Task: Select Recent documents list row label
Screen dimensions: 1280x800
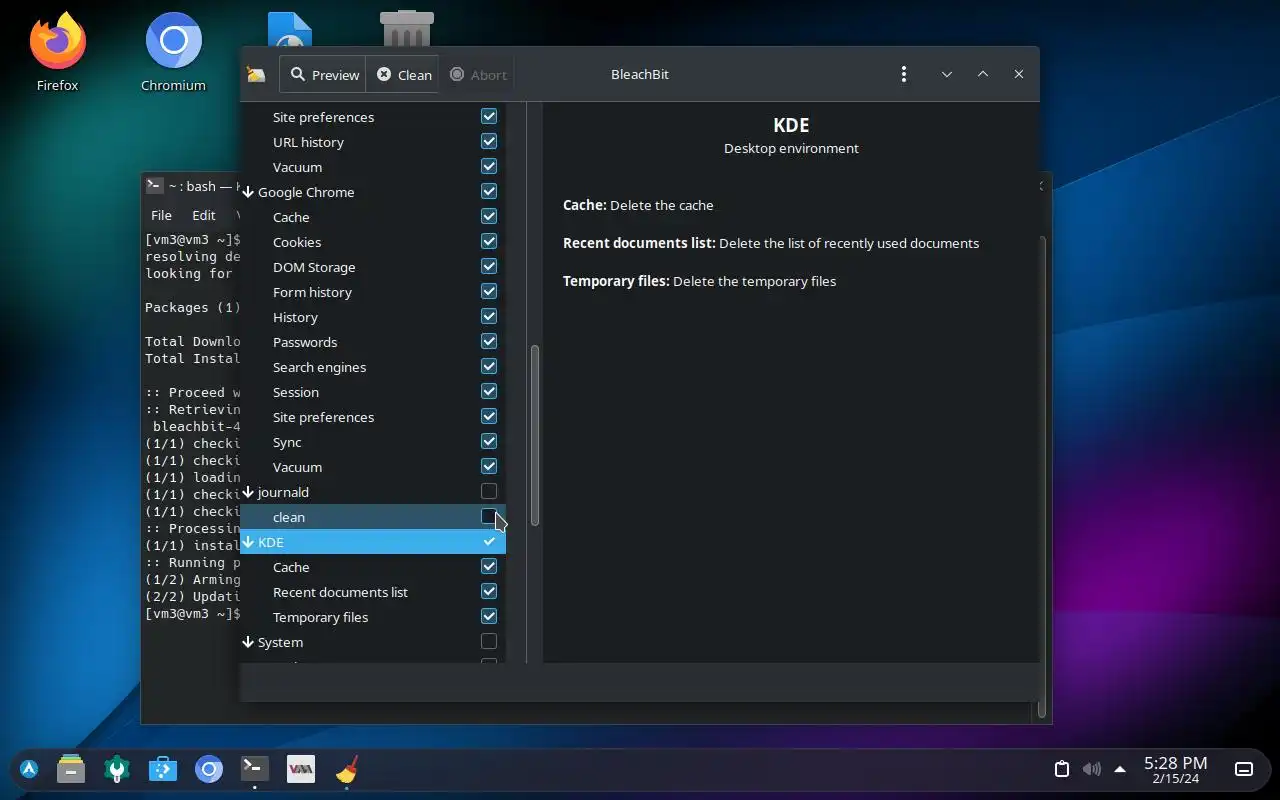Action: [x=340, y=592]
